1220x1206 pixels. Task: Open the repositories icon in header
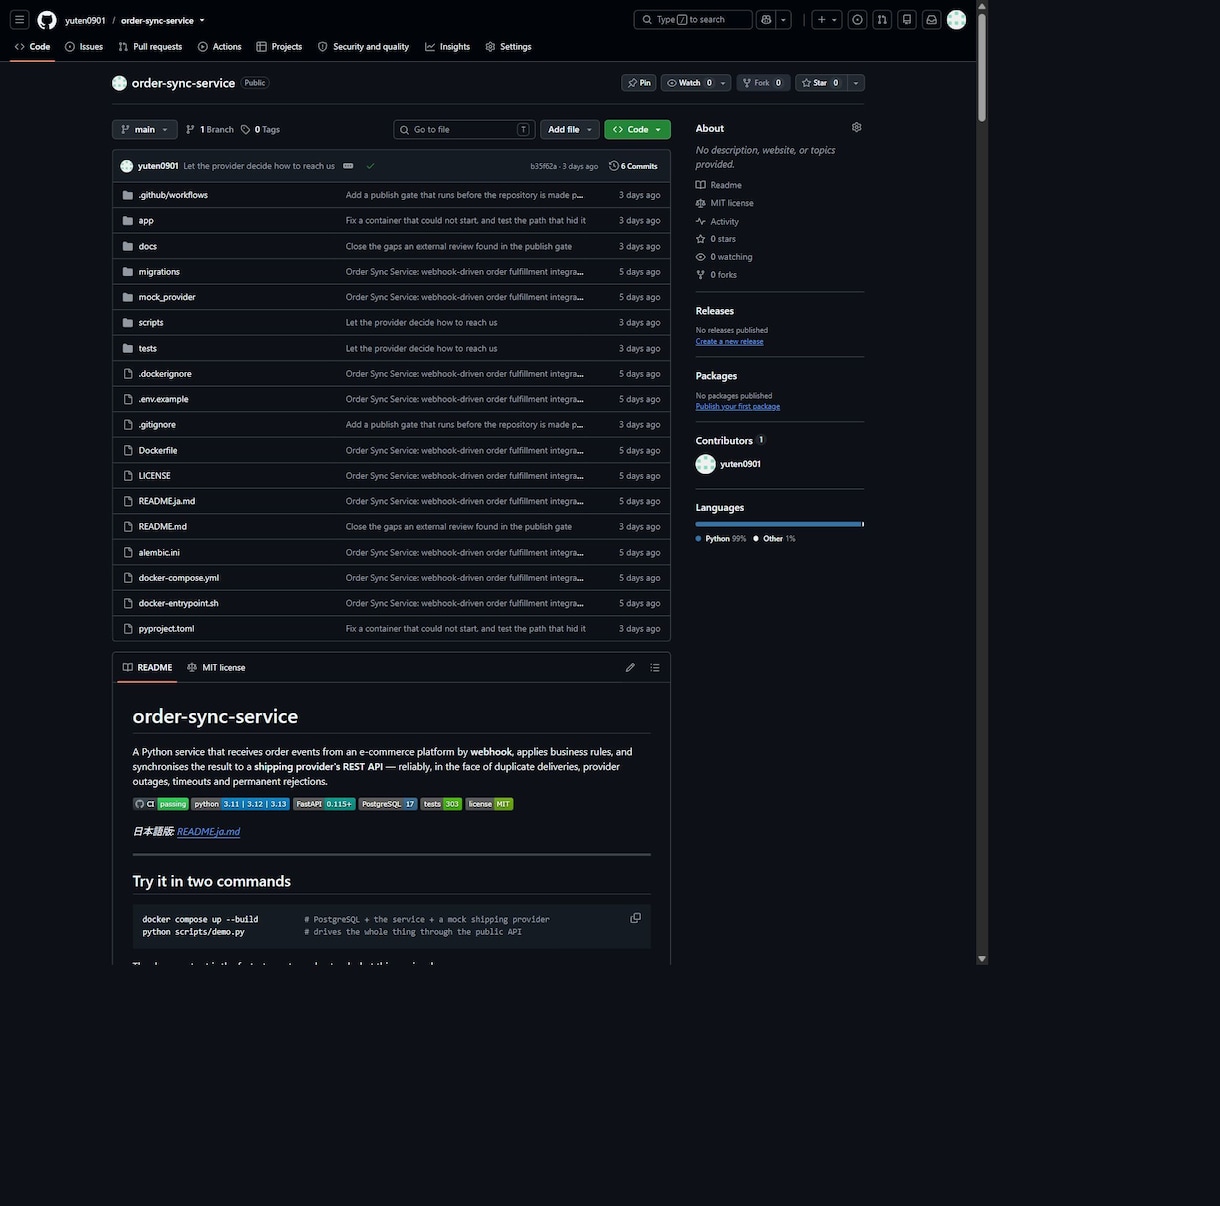coord(907,19)
